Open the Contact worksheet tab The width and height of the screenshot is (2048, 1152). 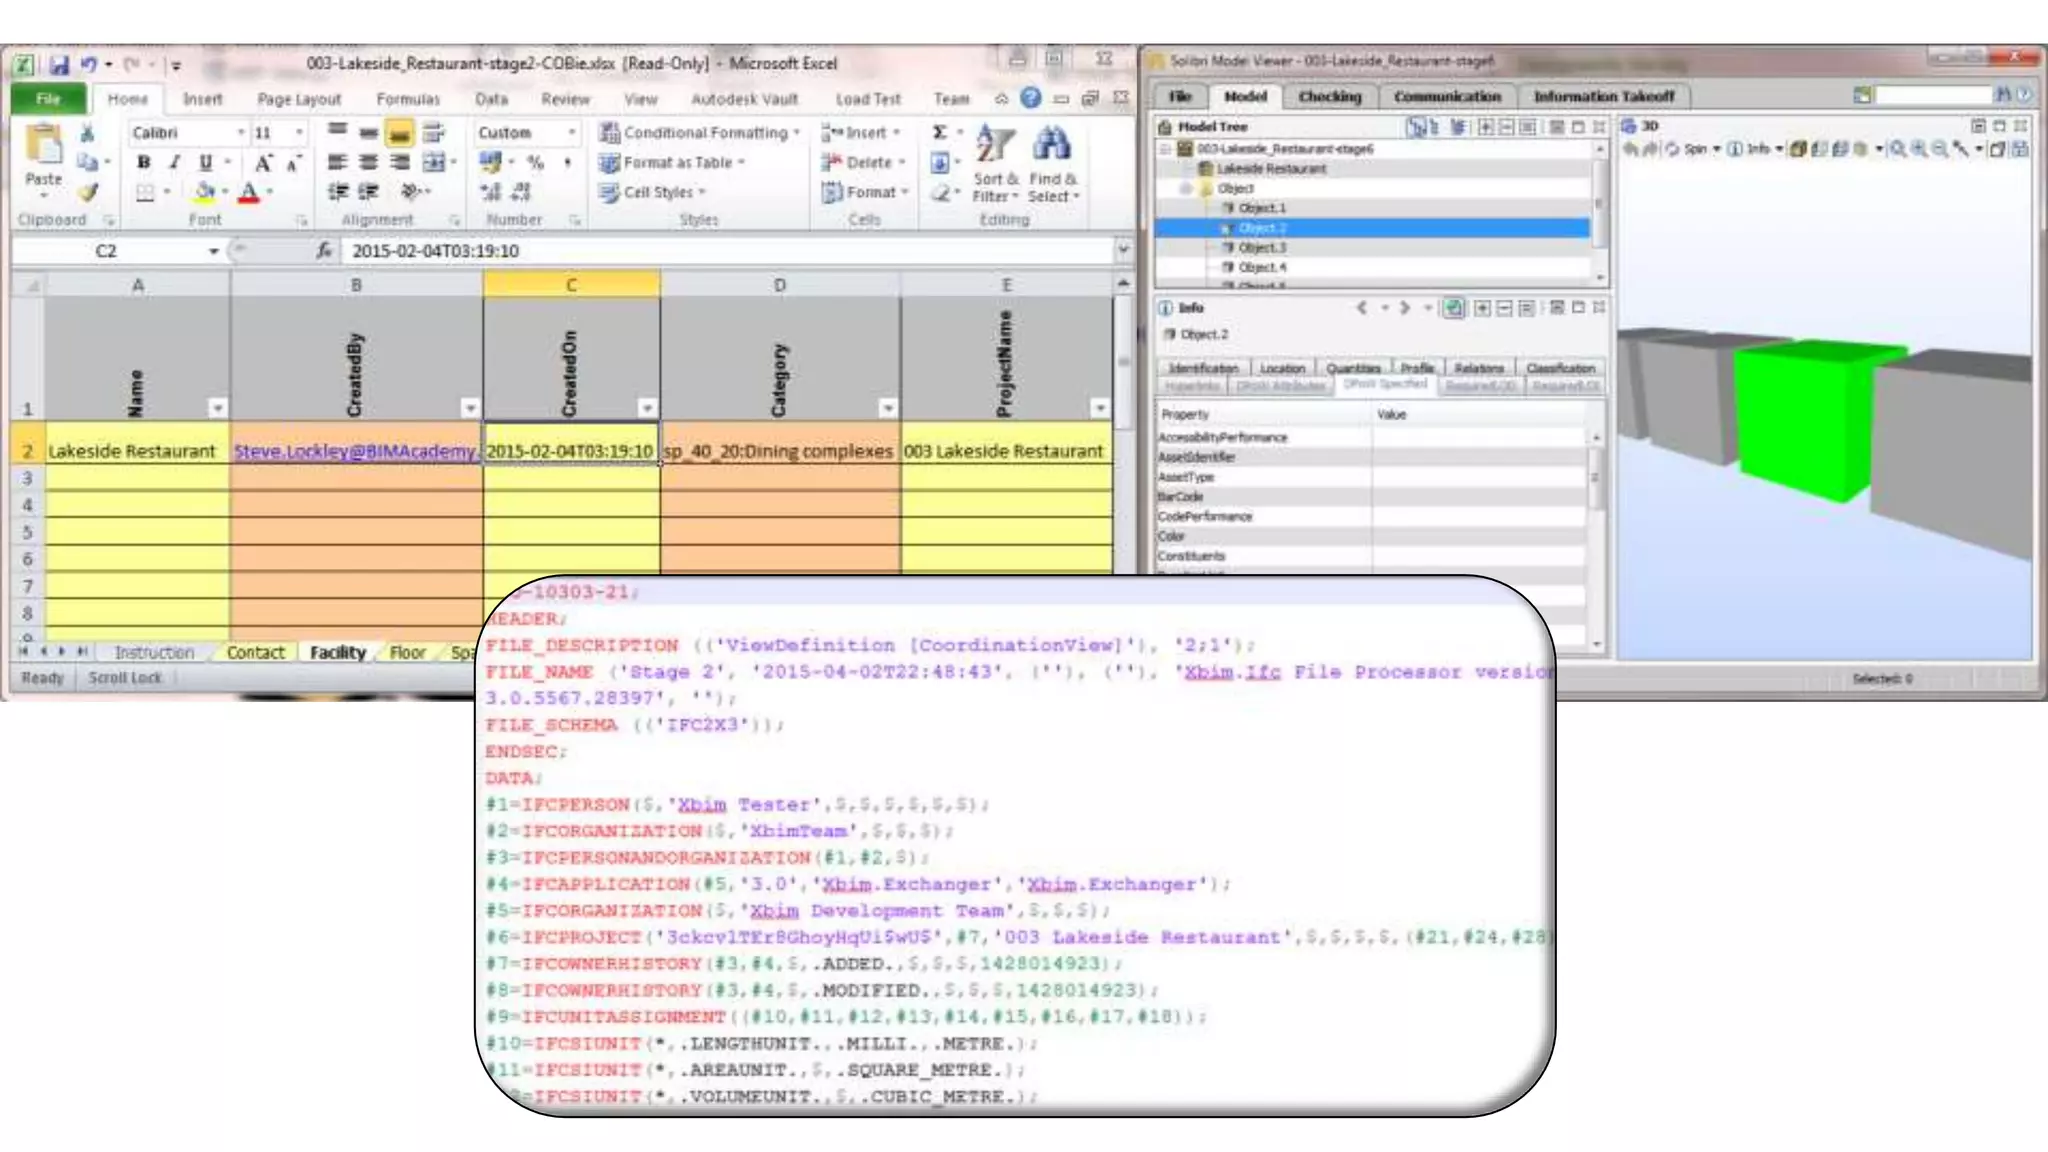(255, 652)
